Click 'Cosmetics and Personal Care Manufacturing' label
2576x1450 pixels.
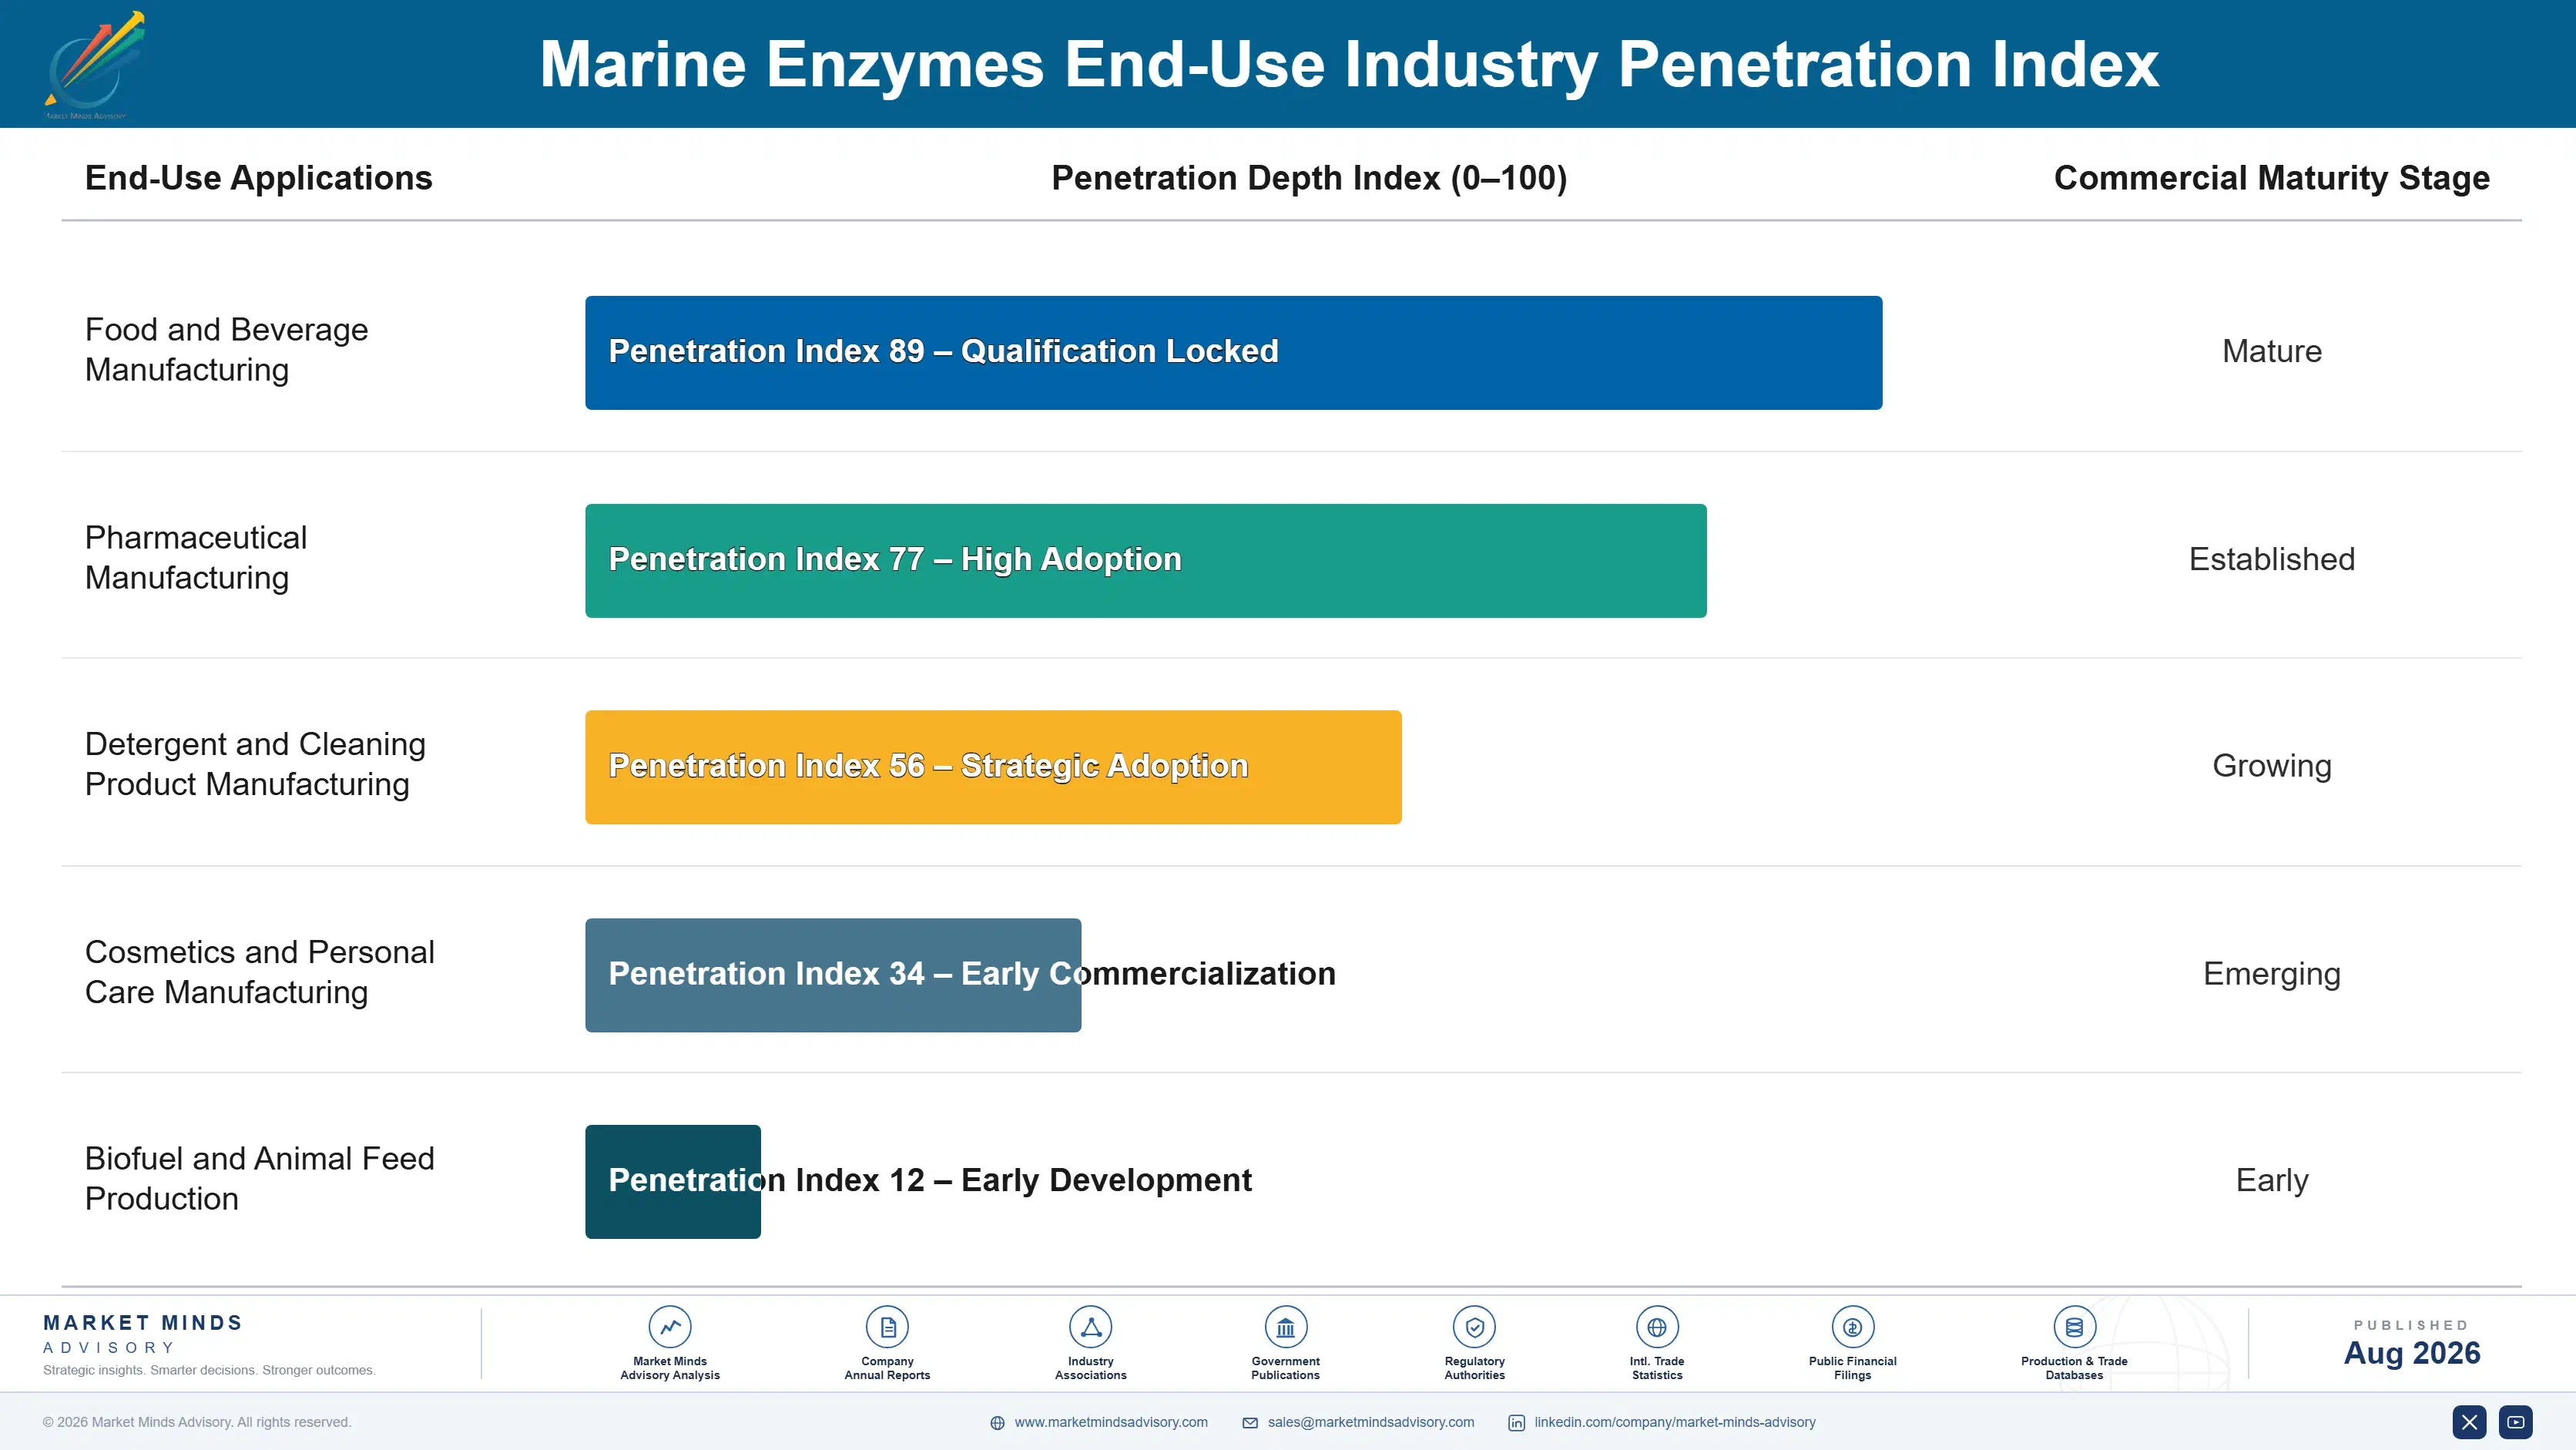tap(260, 972)
